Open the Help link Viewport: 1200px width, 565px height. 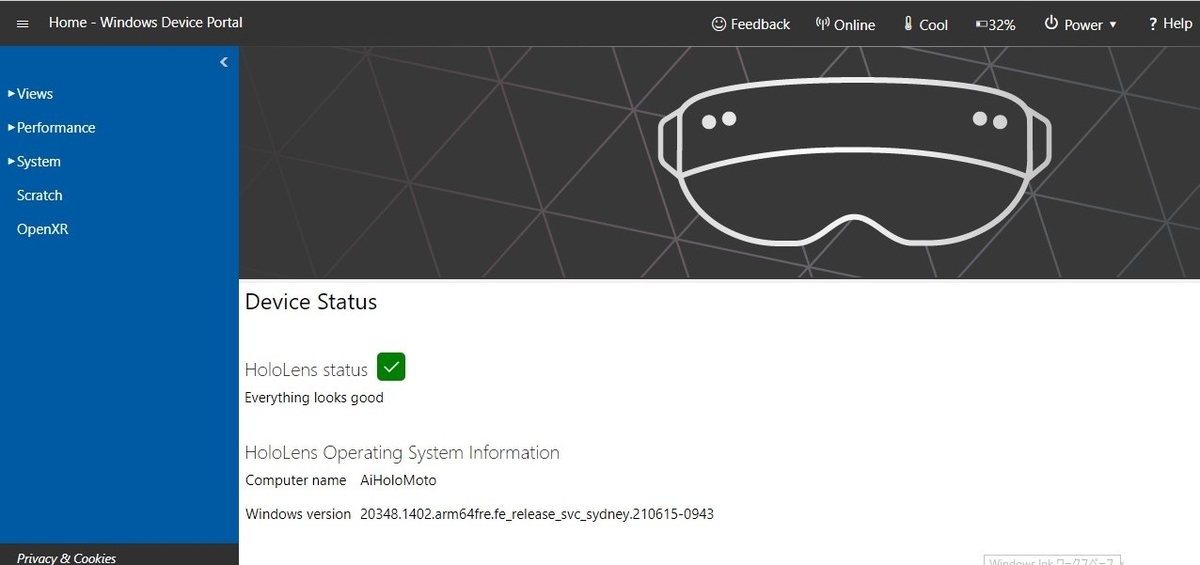pyautogui.click(x=1170, y=24)
